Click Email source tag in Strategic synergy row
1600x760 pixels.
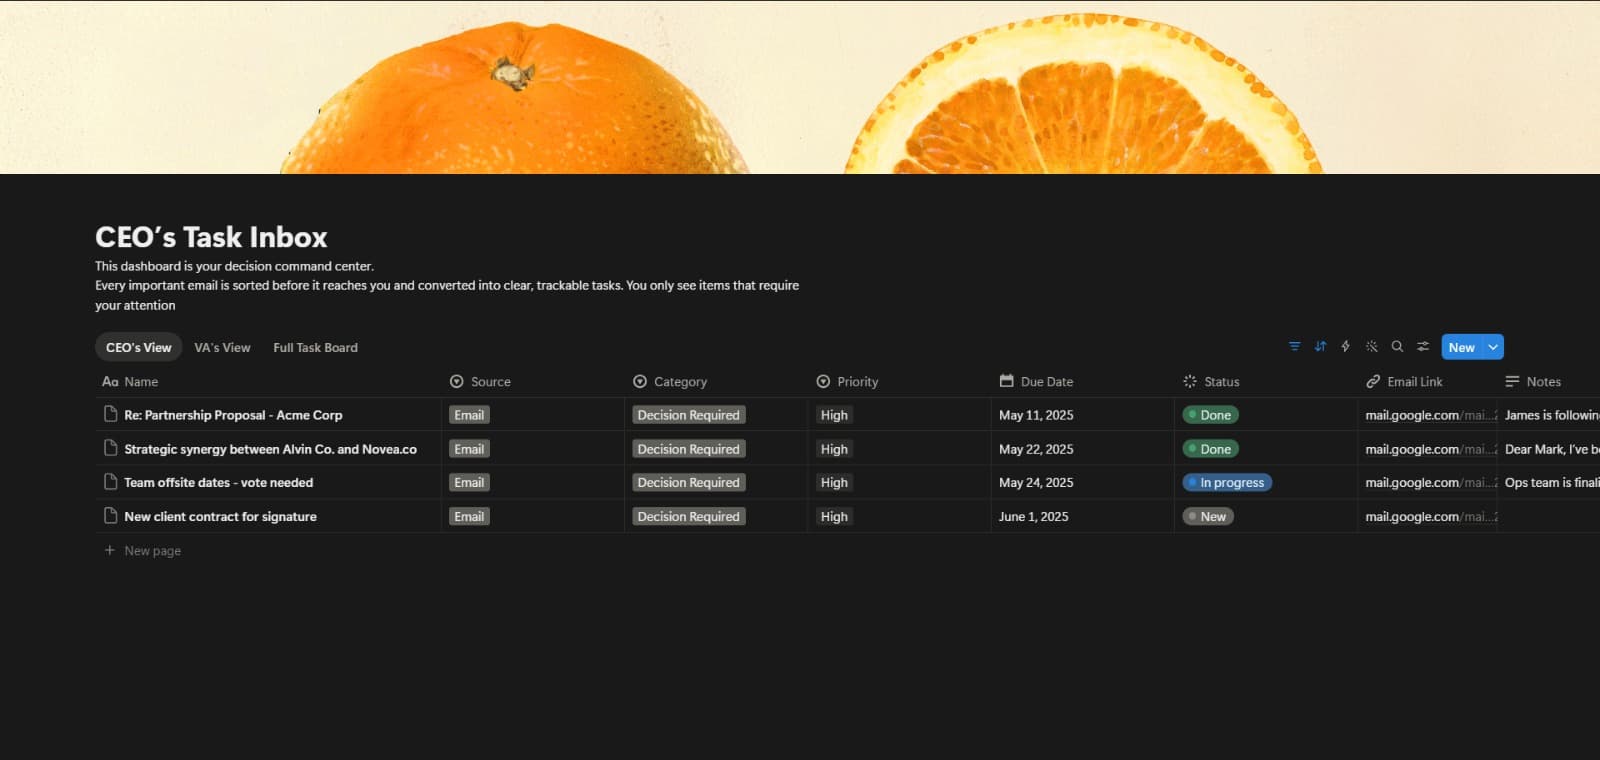(x=469, y=449)
